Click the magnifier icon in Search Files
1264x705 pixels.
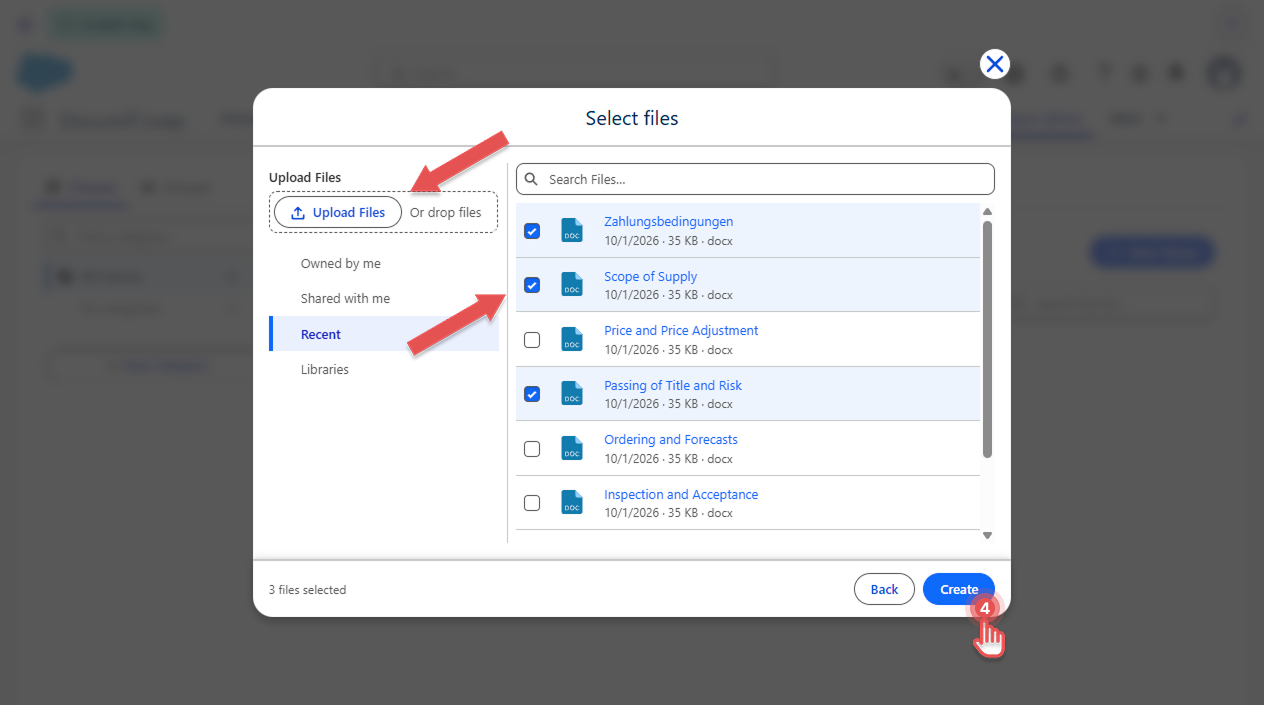531,179
